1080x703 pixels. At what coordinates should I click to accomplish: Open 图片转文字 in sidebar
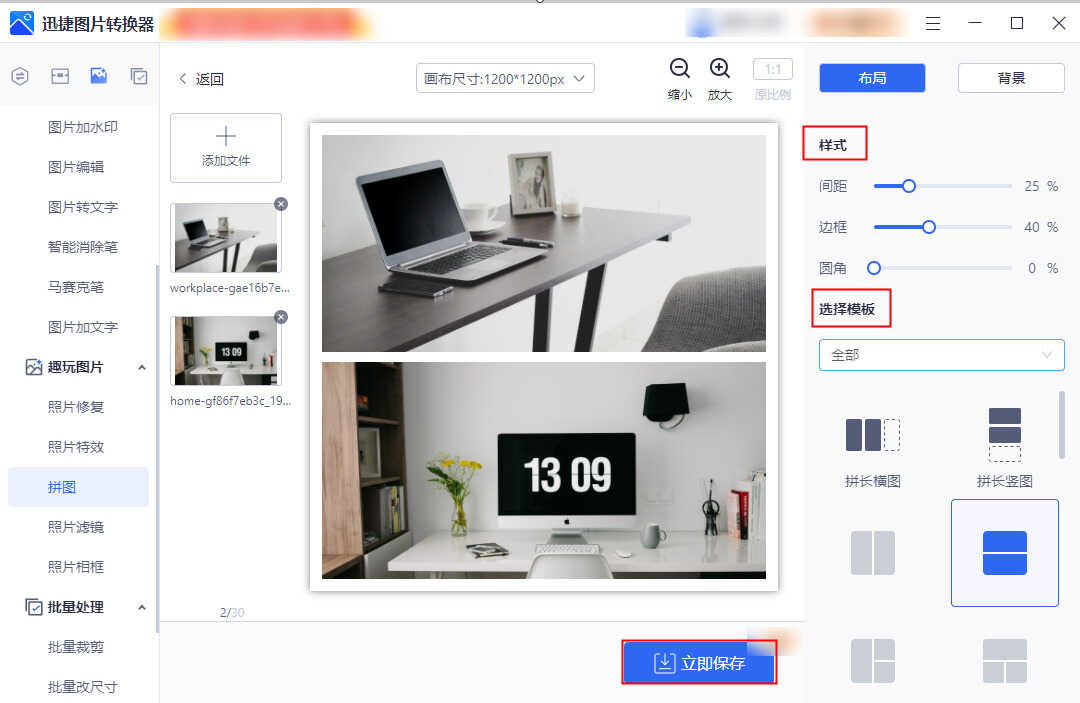(83, 207)
